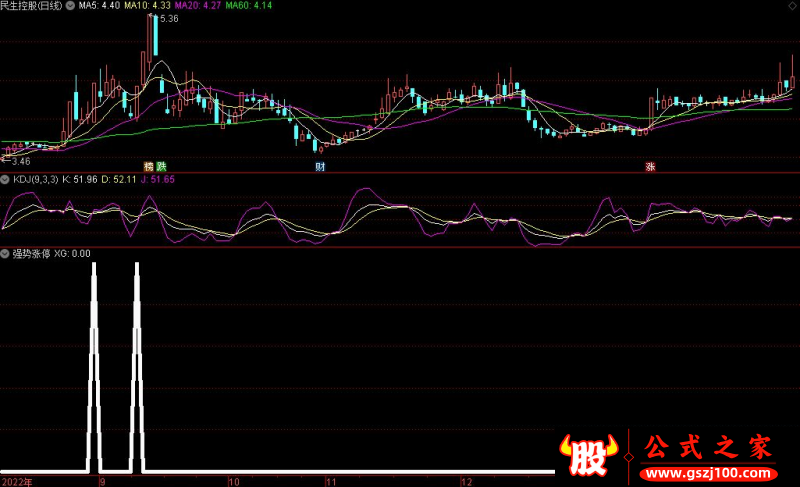The width and height of the screenshot is (800, 487).
Task: Click the orange 榜 marker icon
Action: pyautogui.click(x=148, y=165)
